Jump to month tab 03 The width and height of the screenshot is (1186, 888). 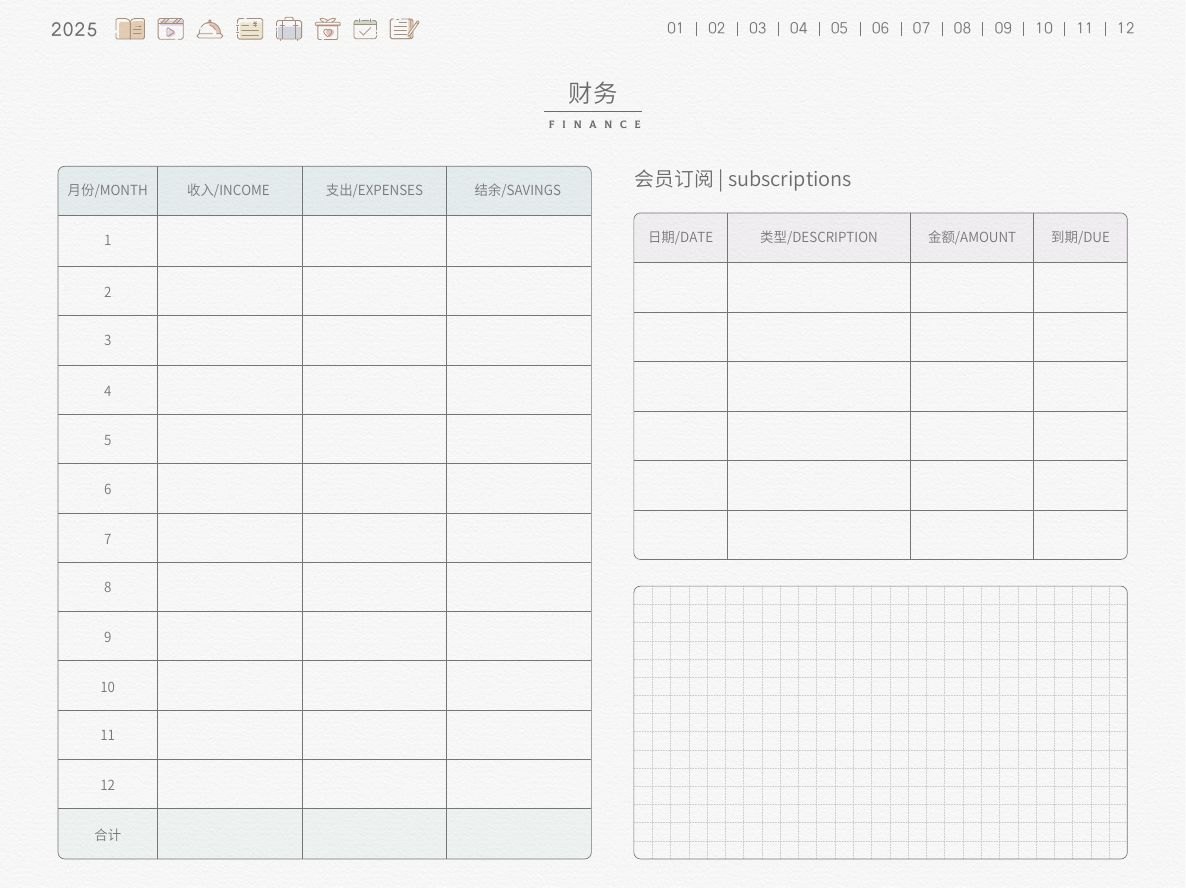[757, 29]
